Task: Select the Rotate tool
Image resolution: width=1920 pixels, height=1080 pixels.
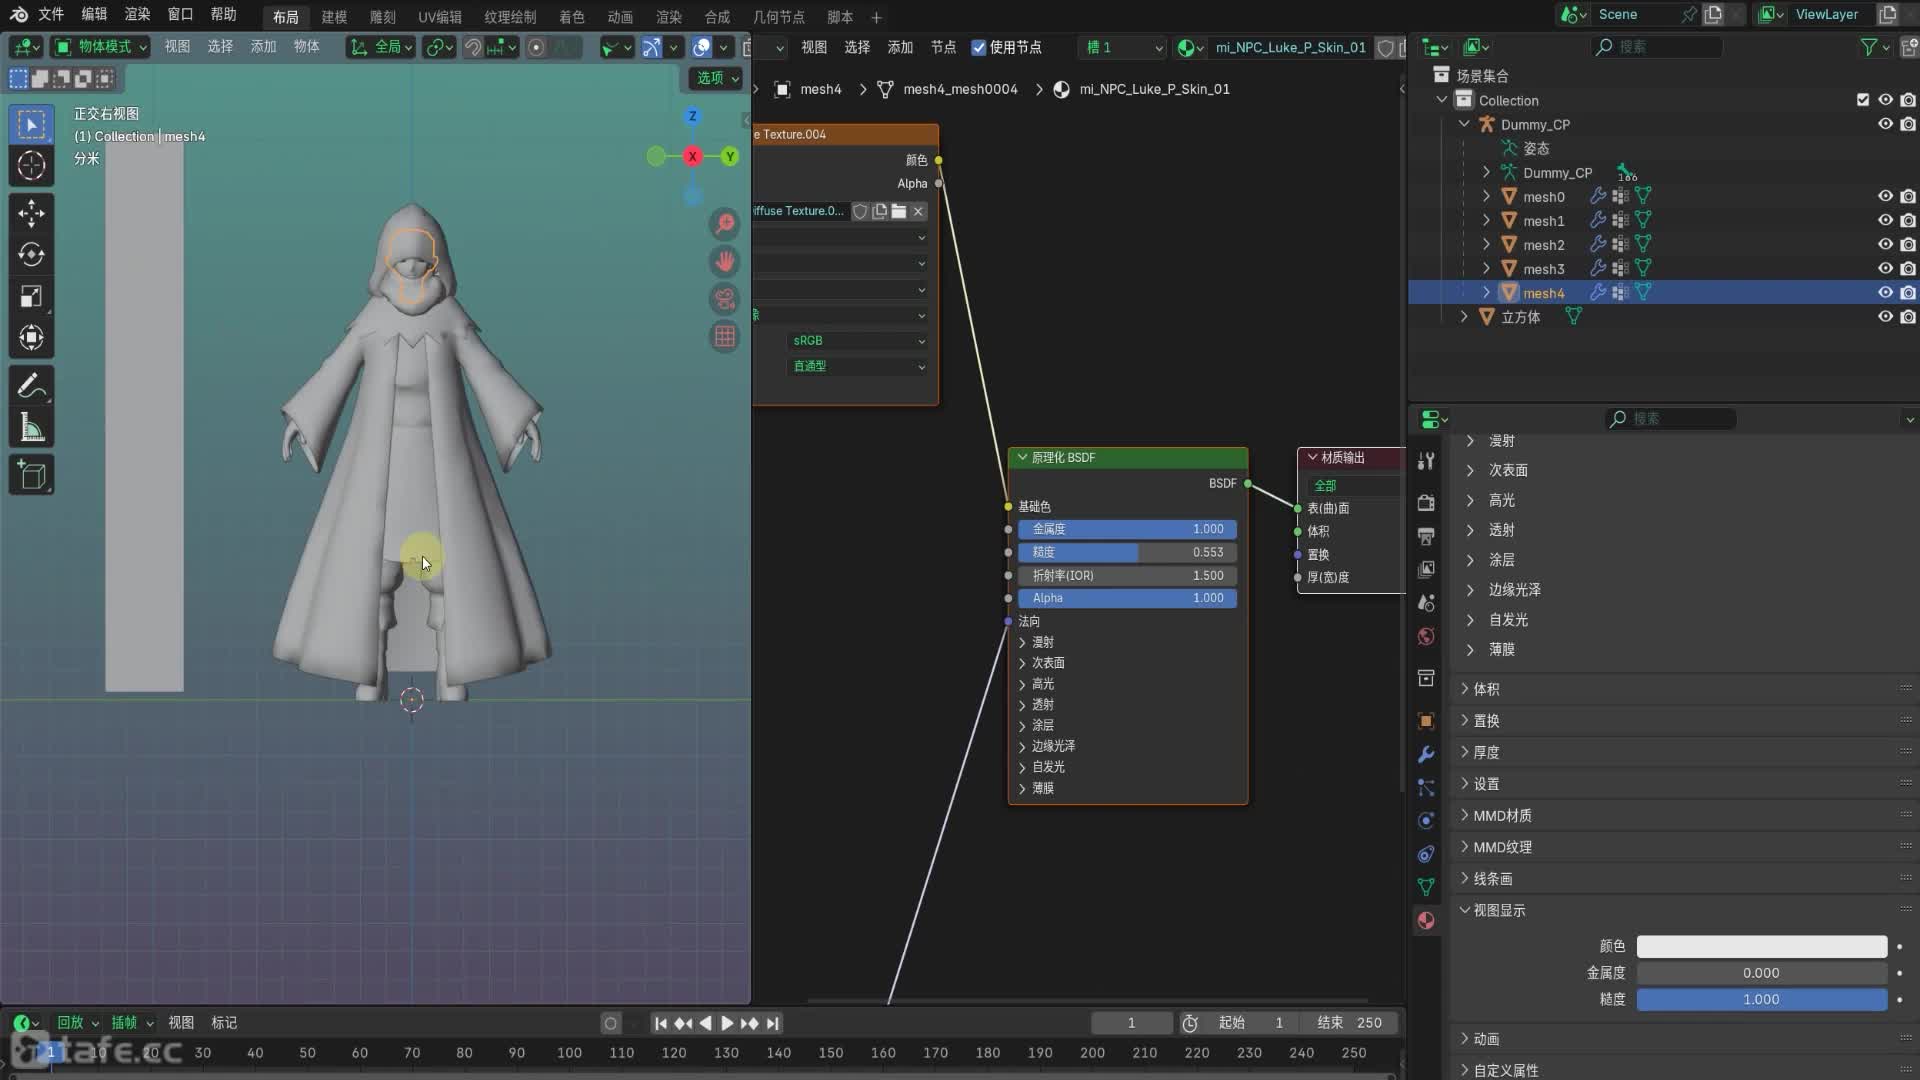Action: pos(31,254)
